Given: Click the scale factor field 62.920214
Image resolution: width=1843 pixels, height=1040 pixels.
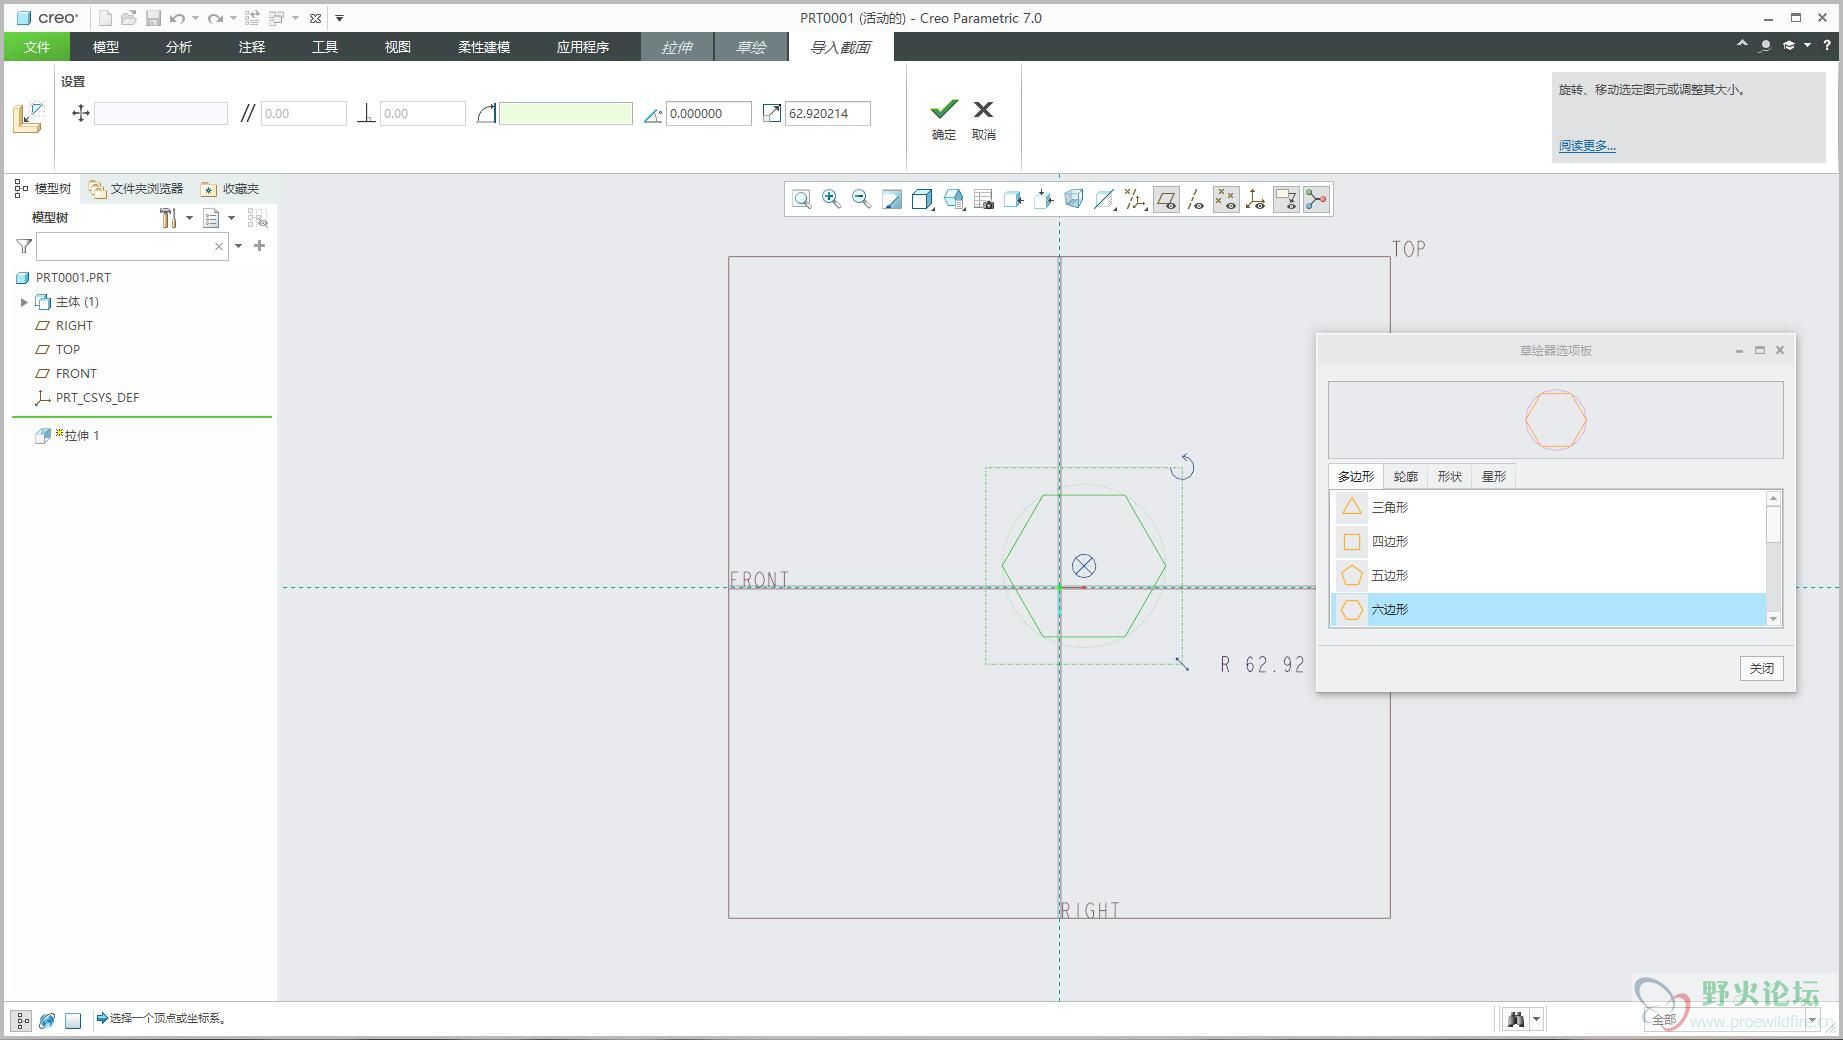Looking at the screenshot, I should coord(828,113).
